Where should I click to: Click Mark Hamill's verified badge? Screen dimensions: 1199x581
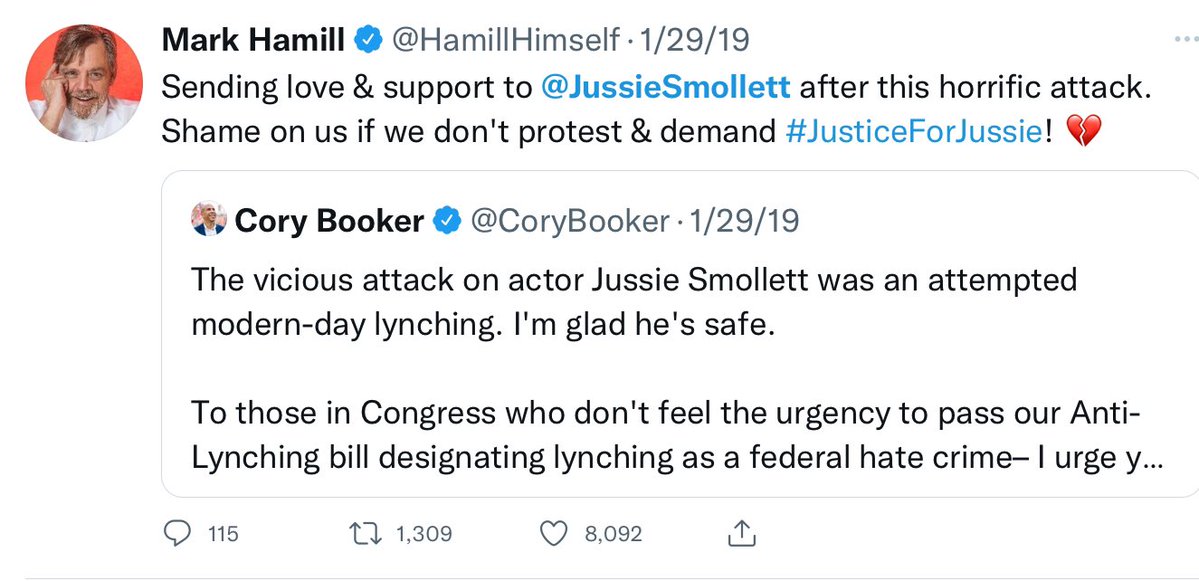click(369, 41)
